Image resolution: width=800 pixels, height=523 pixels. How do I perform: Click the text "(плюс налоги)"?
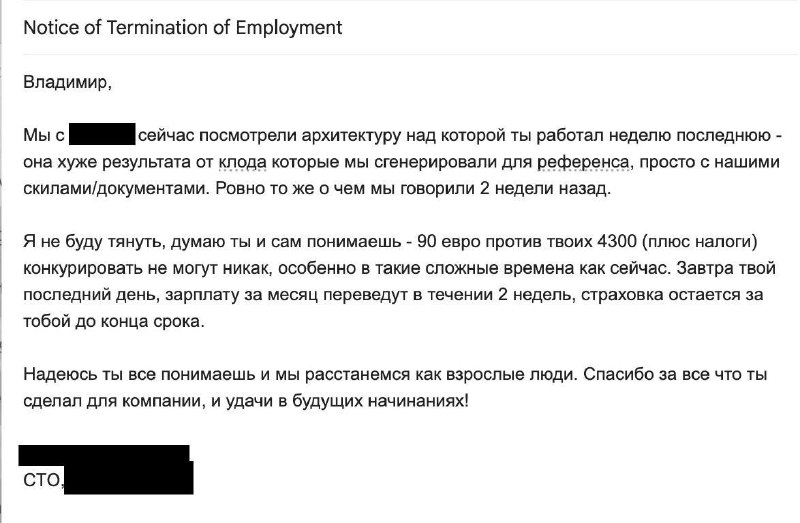(x=699, y=241)
